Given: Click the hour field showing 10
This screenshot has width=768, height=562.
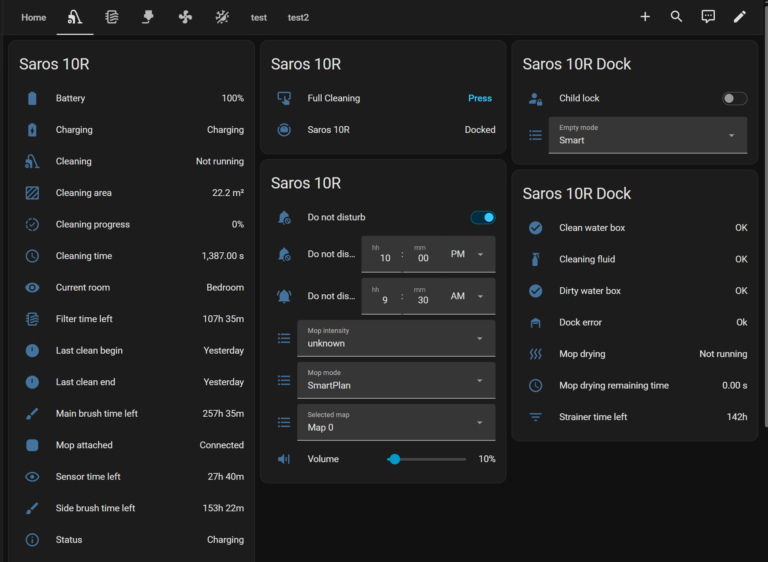Looking at the screenshot, I should click(x=382, y=254).
